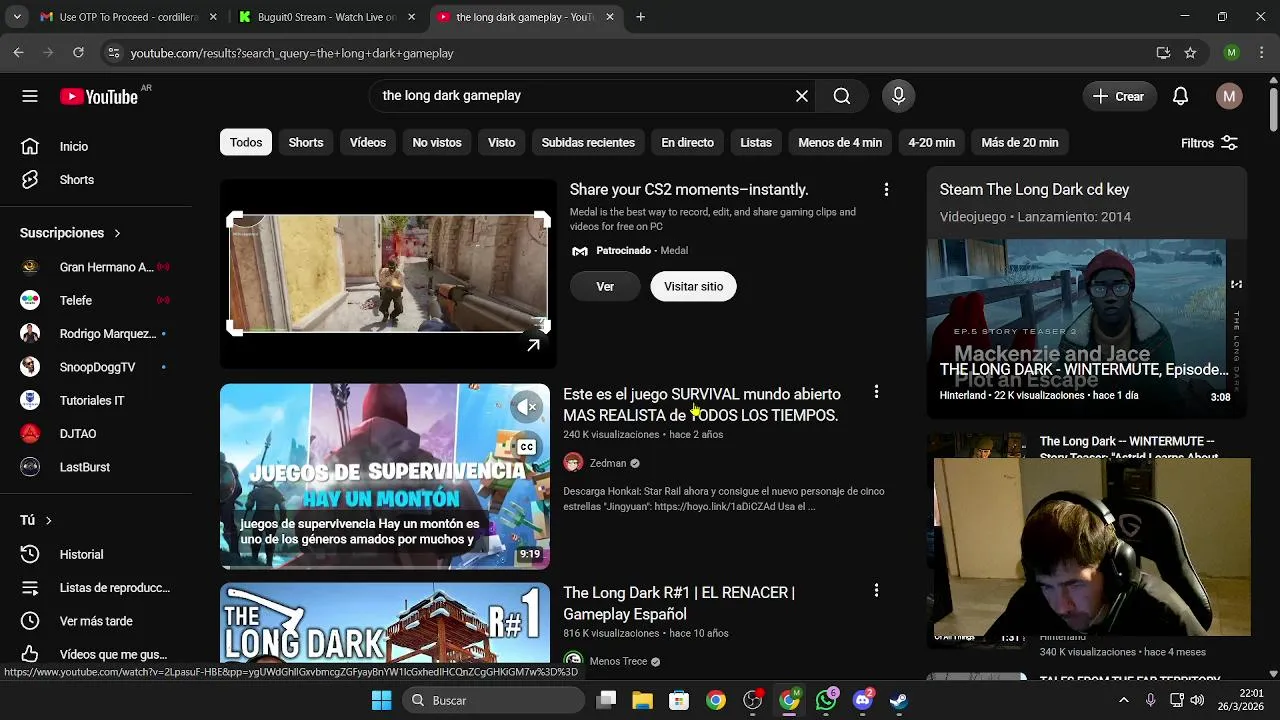This screenshot has width=1280, height=720.
Task: Open Shorts in the sidebar
Action: [x=96, y=180]
